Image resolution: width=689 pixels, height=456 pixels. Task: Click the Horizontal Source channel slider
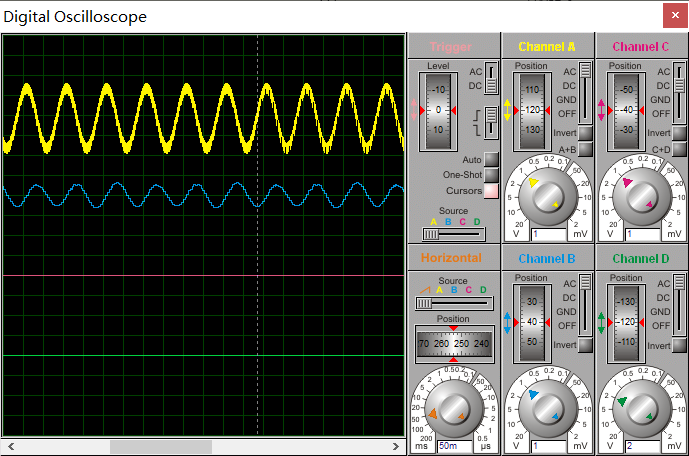click(454, 303)
